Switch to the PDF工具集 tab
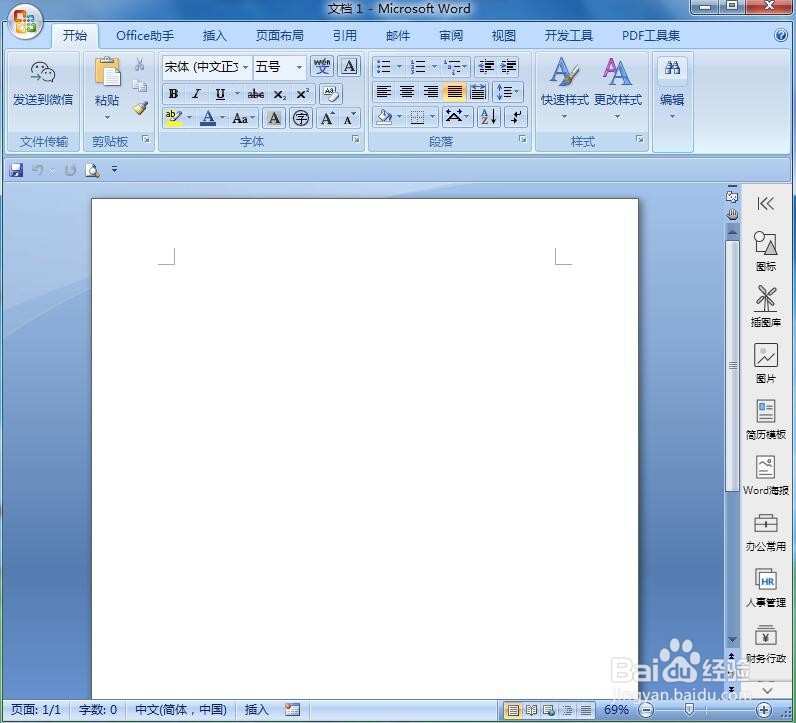Screen dimensions: 796x723 click(x=651, y=36)
